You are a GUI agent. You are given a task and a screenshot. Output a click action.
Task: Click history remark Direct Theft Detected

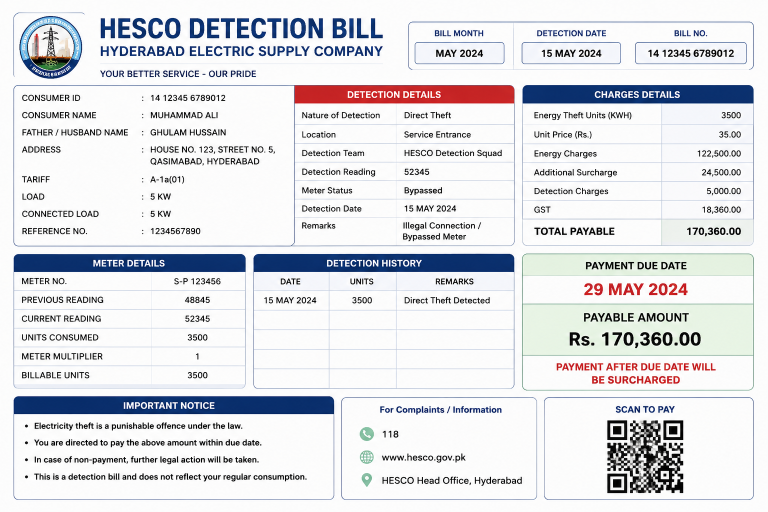[447, 300]
